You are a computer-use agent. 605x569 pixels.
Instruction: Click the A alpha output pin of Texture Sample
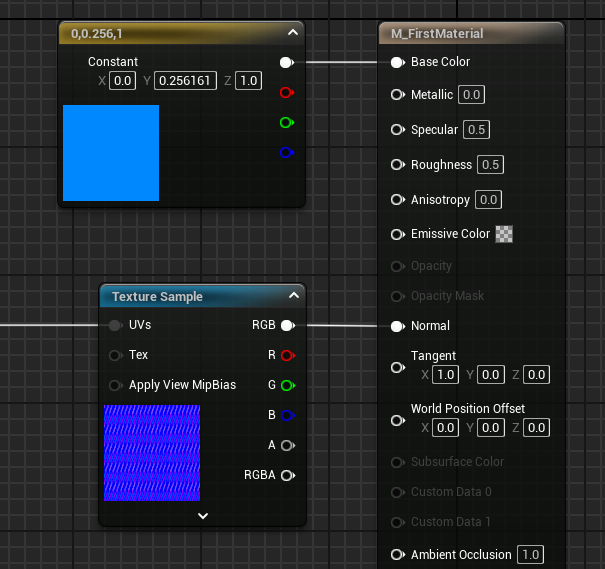[288, 446]
